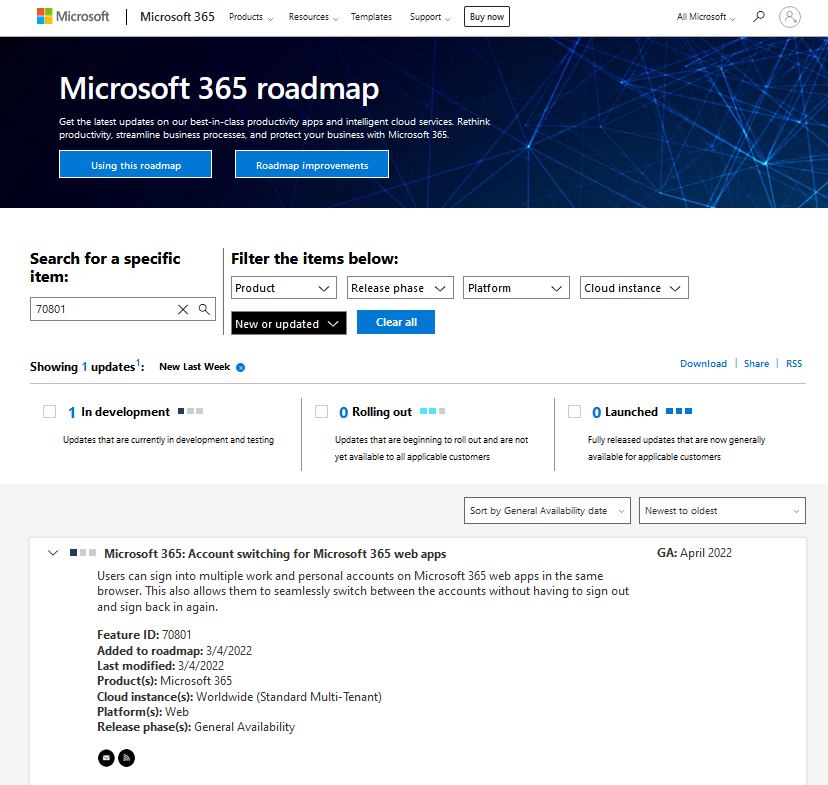828x785 pixels.
Task: Go to Templates
Action: [x=371, y=17]
